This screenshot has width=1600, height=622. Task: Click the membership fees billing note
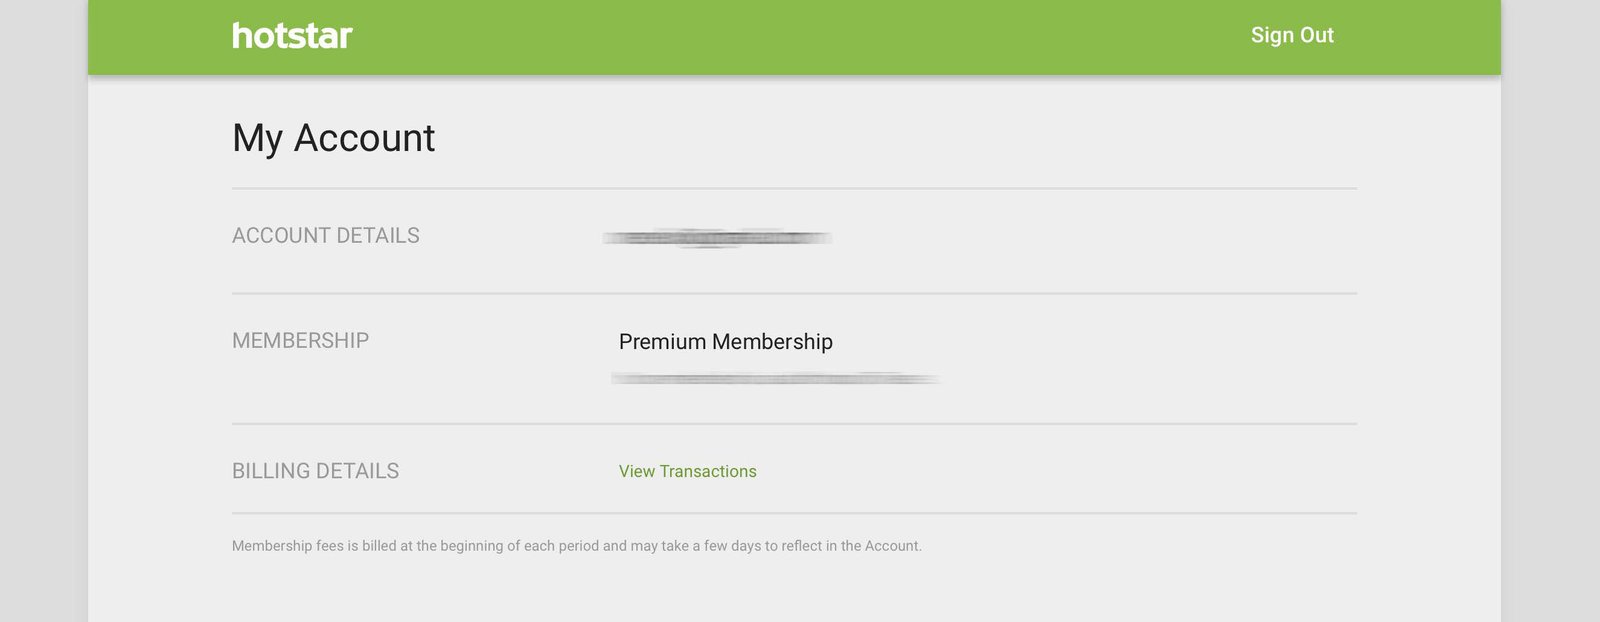click(x=577, y=546)
